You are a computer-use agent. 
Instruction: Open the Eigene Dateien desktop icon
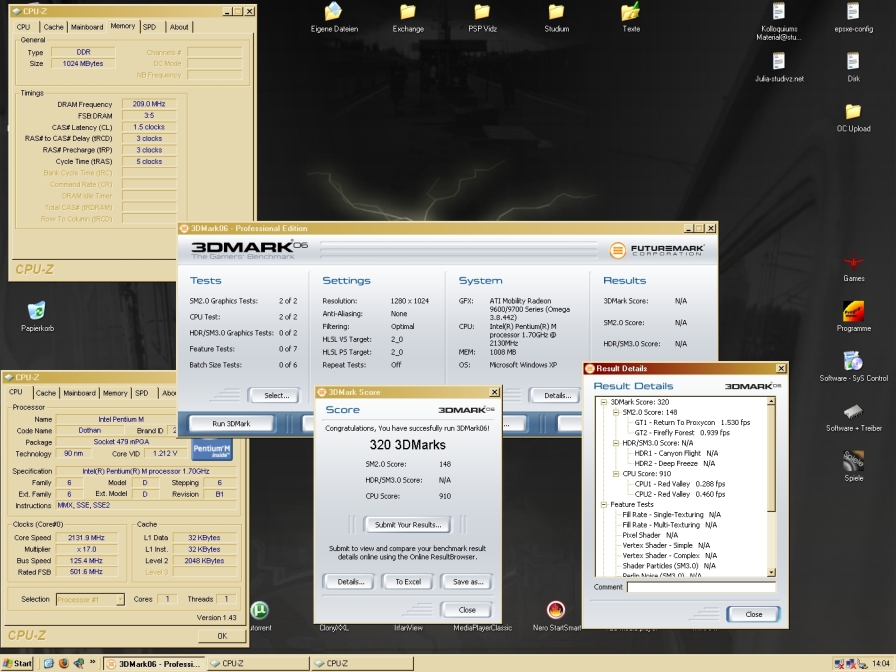click(334, 17)
